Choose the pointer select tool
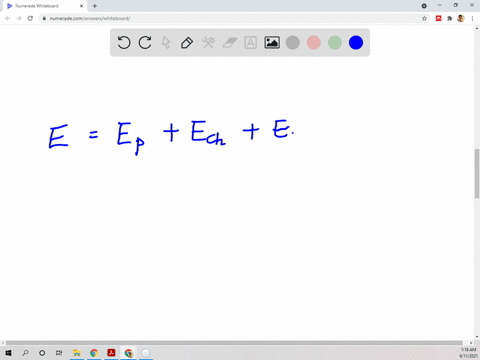This screenshot has height=360, width=480. [x=166, y=43]
